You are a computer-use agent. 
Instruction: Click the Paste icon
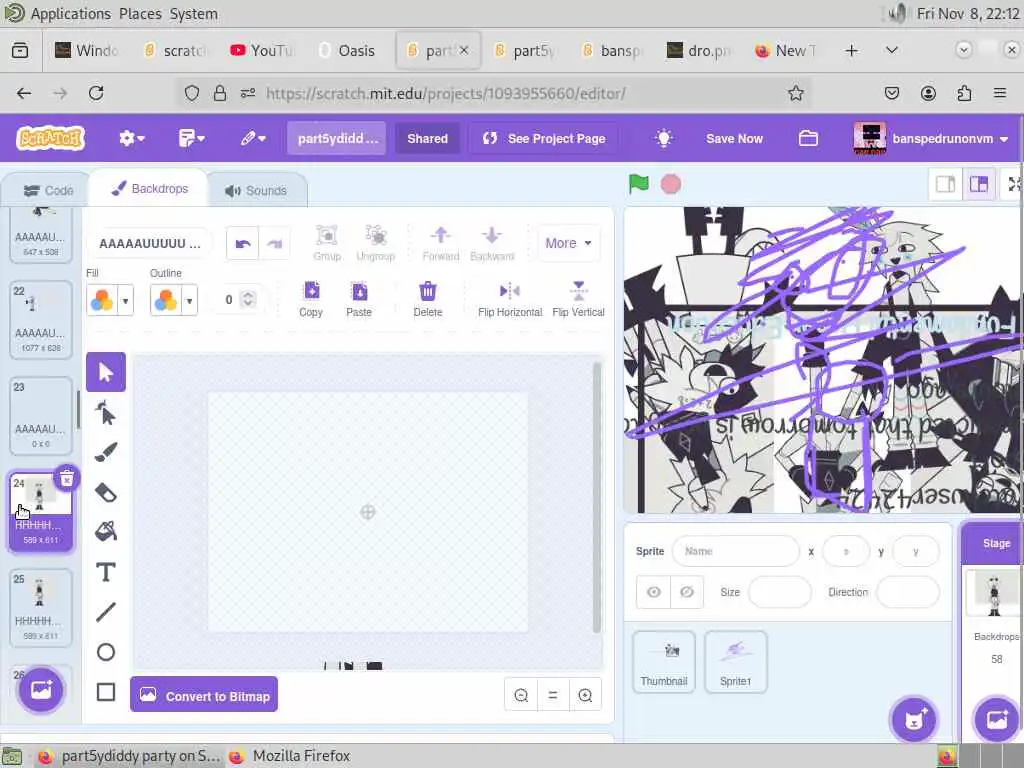359,299
